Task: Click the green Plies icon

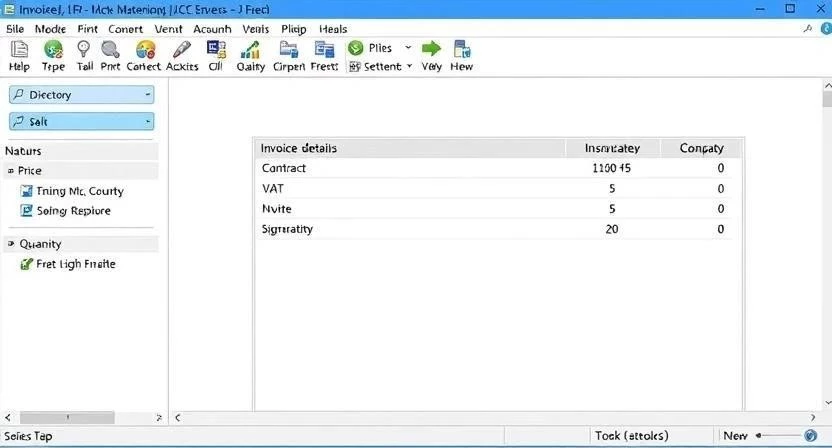Action: click(356, 48)
